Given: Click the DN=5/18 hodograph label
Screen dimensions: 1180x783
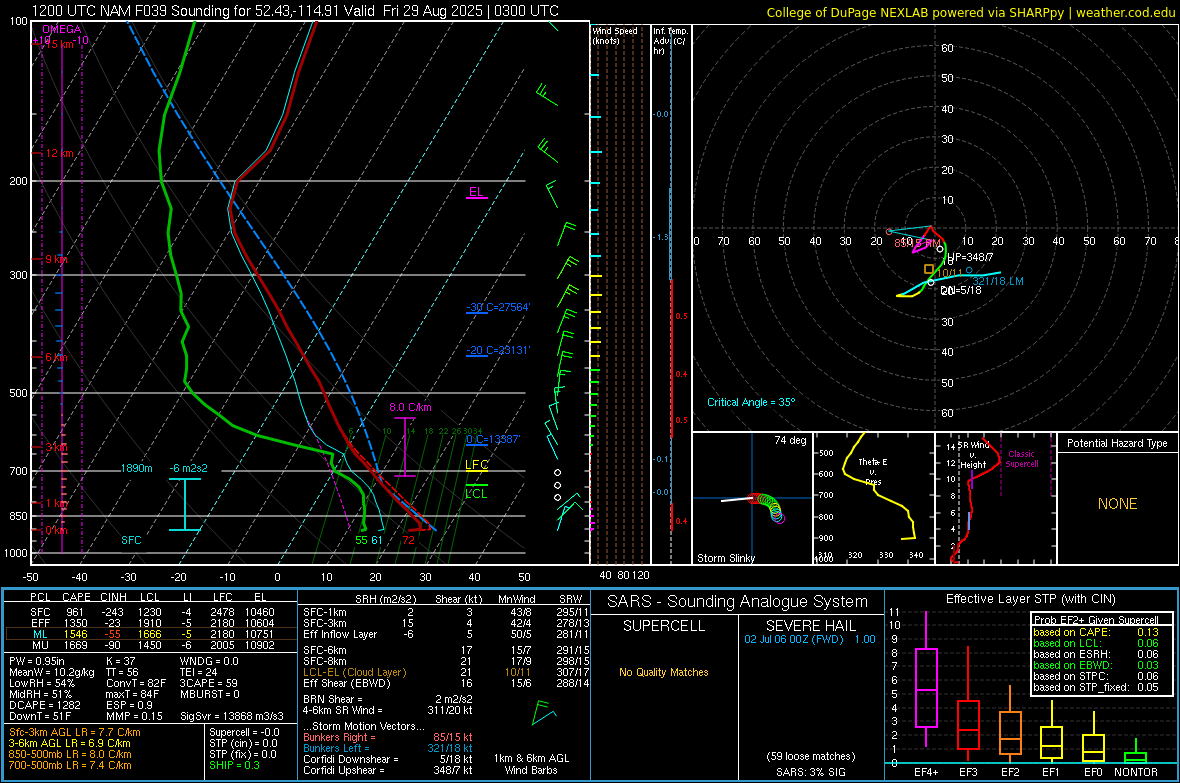Looking at the screenshot, I should (961, 291).
